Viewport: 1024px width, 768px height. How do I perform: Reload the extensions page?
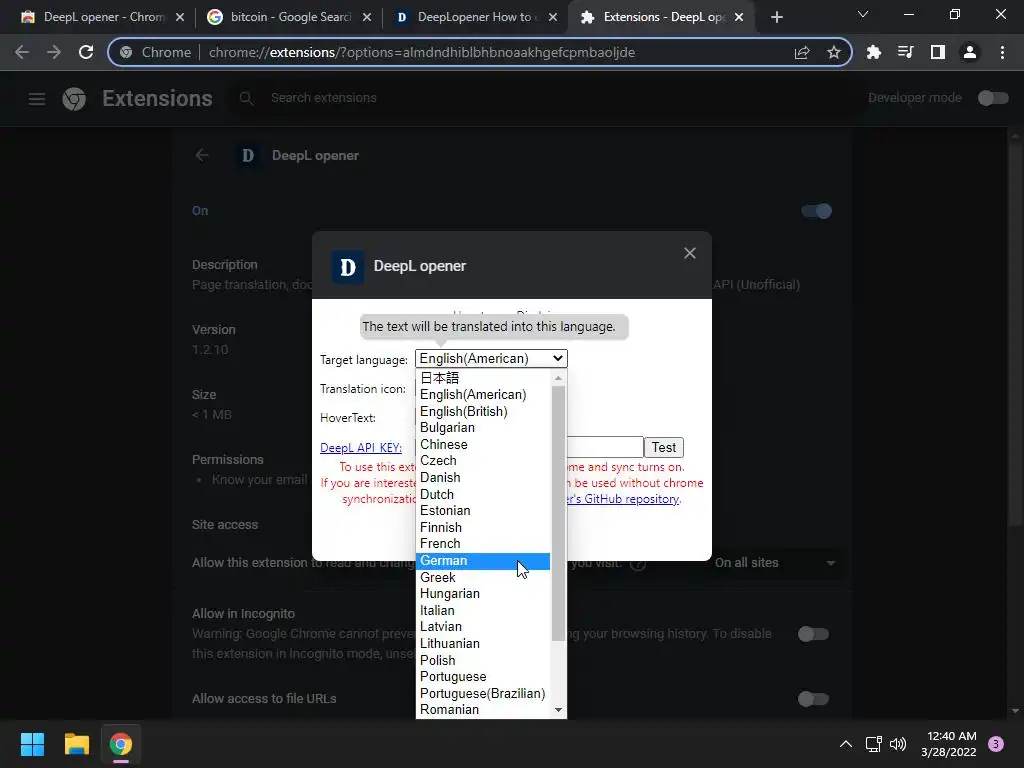(86, 52)
